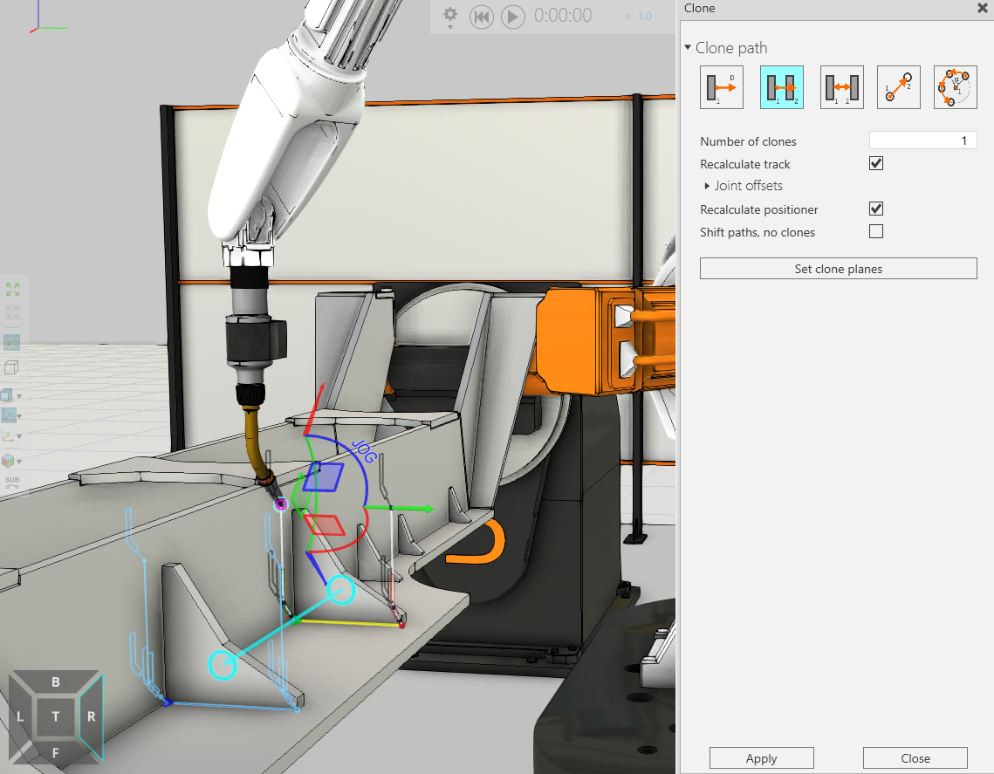
Task: Select the highlighted two-plane clone mode
Action: tap(782, 87)
